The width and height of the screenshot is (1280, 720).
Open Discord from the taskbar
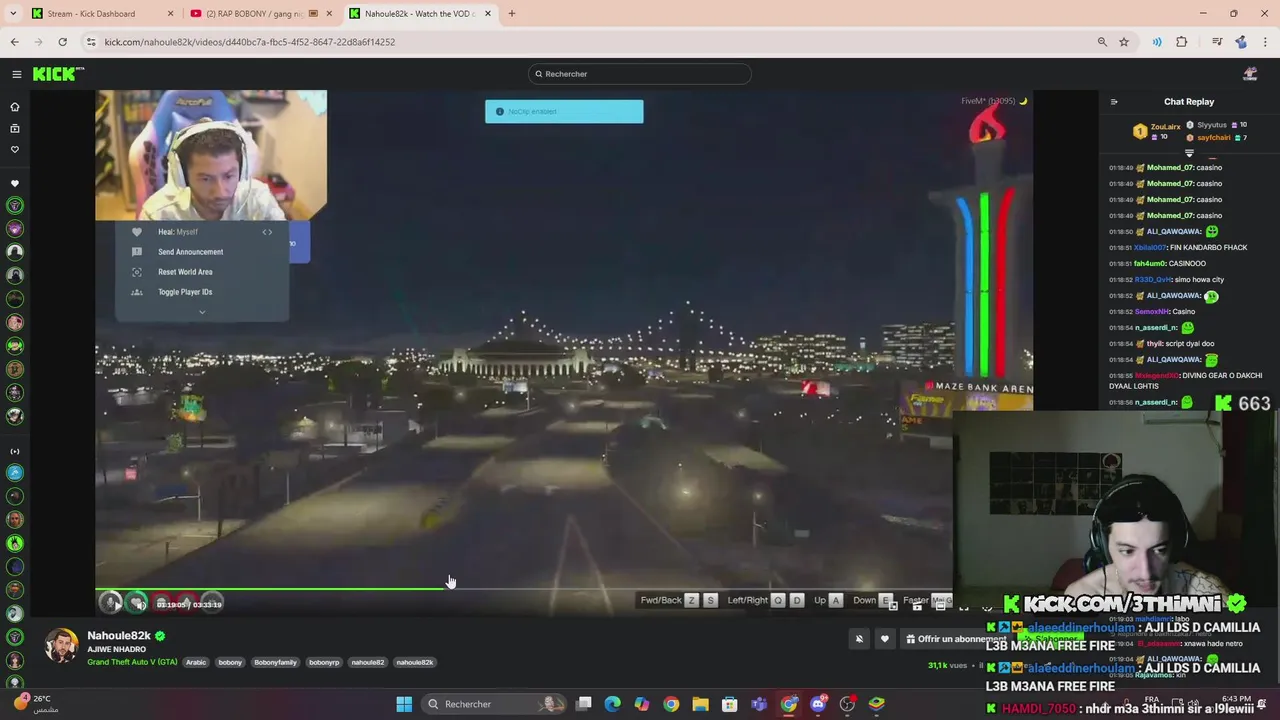[x=818, y=704]
